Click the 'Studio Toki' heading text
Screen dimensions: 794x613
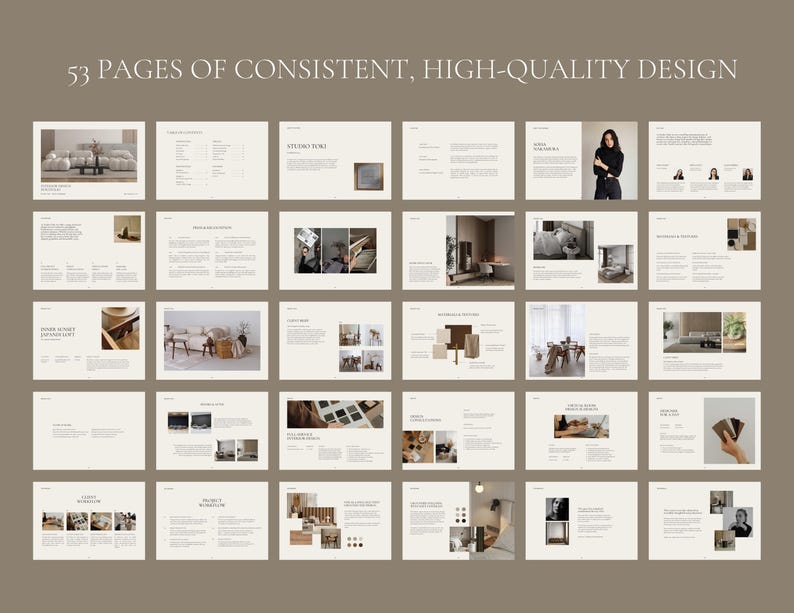pyautogui.click(x=307, y=146)
